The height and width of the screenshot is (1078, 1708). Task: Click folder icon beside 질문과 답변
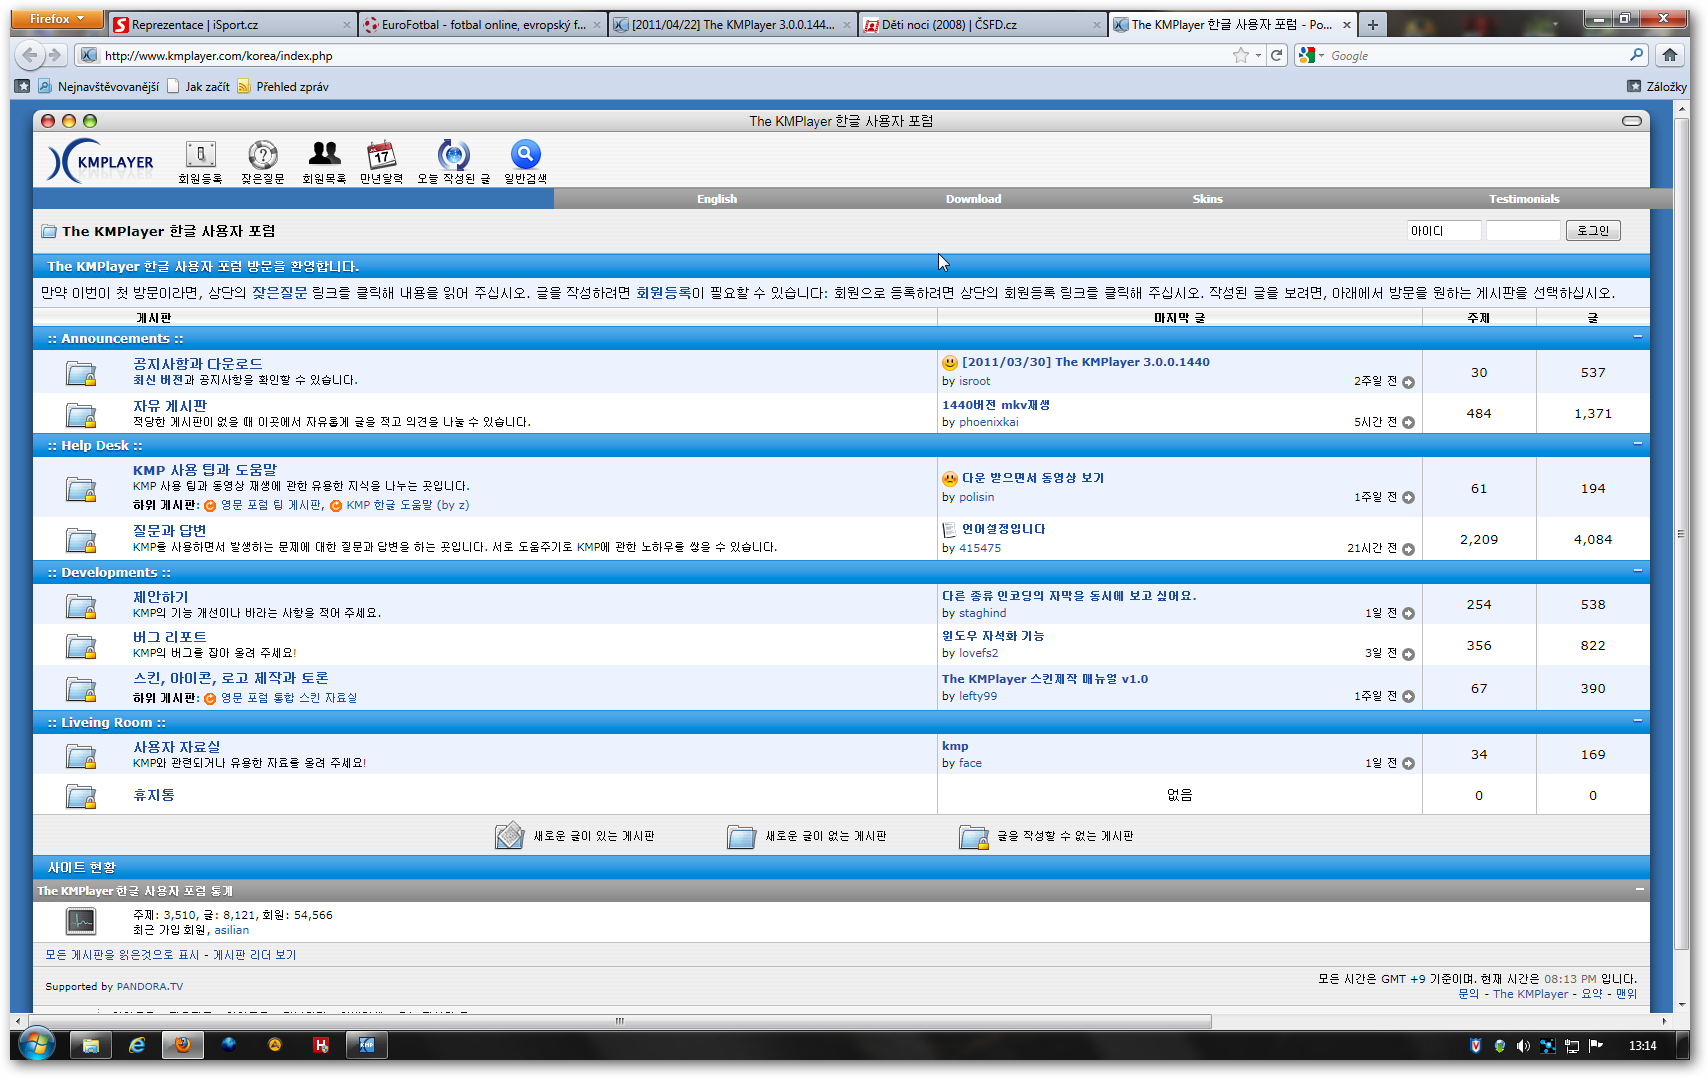tap(81, 540)
